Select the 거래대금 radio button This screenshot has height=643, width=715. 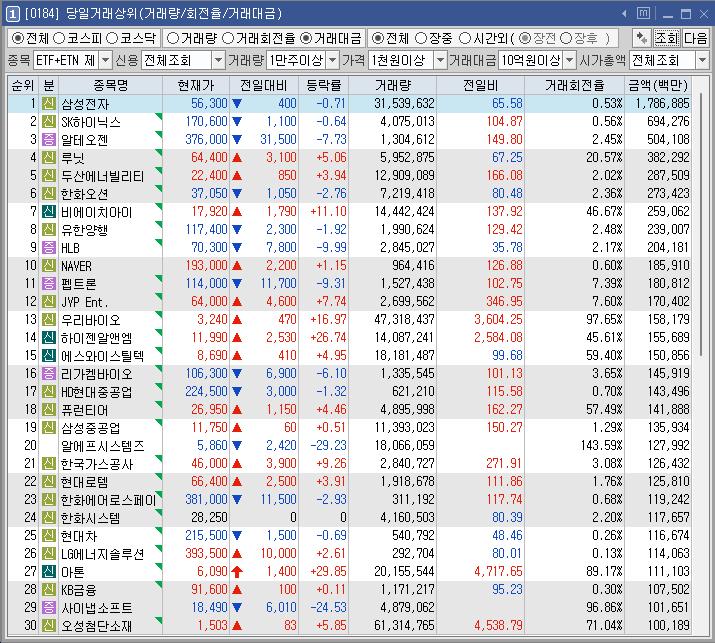coord(306,38)
